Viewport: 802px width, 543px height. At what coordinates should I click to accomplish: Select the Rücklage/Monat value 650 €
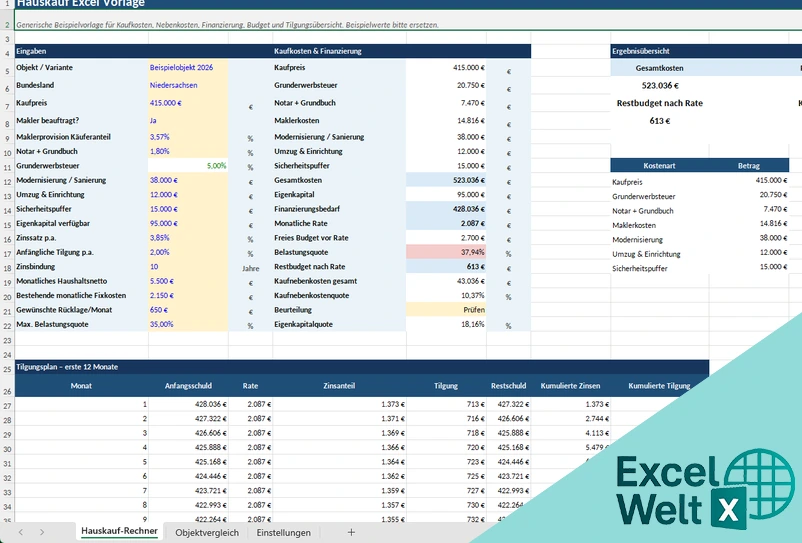(x=188, y=310)
